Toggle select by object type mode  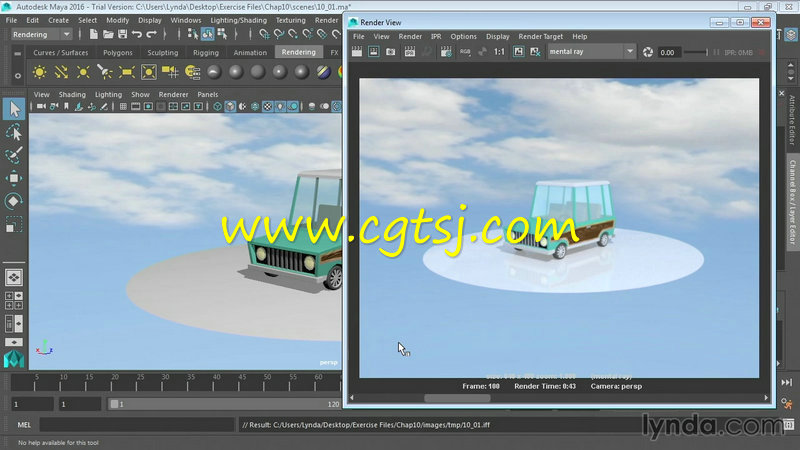point(207,34)
